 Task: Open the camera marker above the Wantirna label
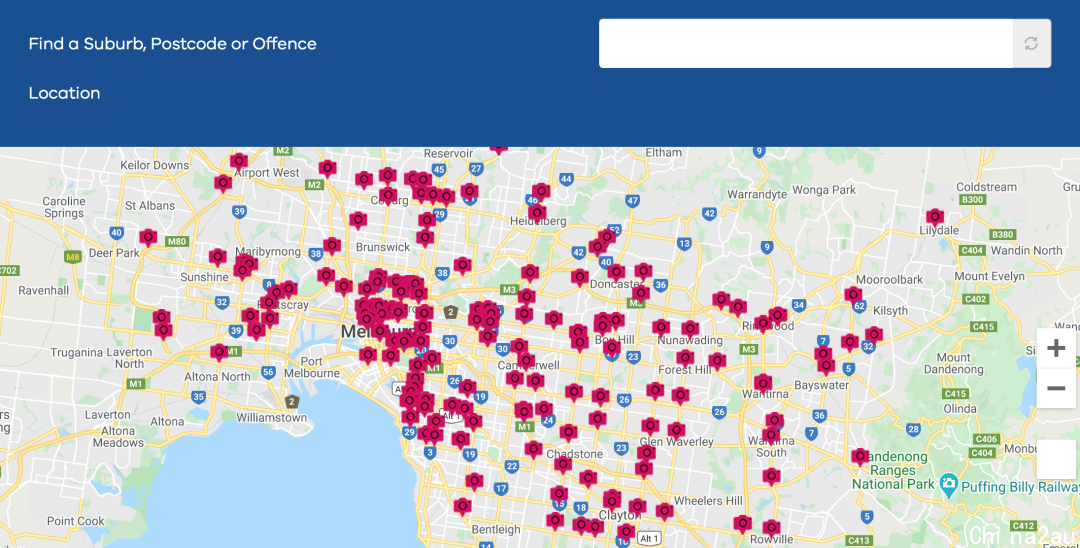tap(762, 384)
